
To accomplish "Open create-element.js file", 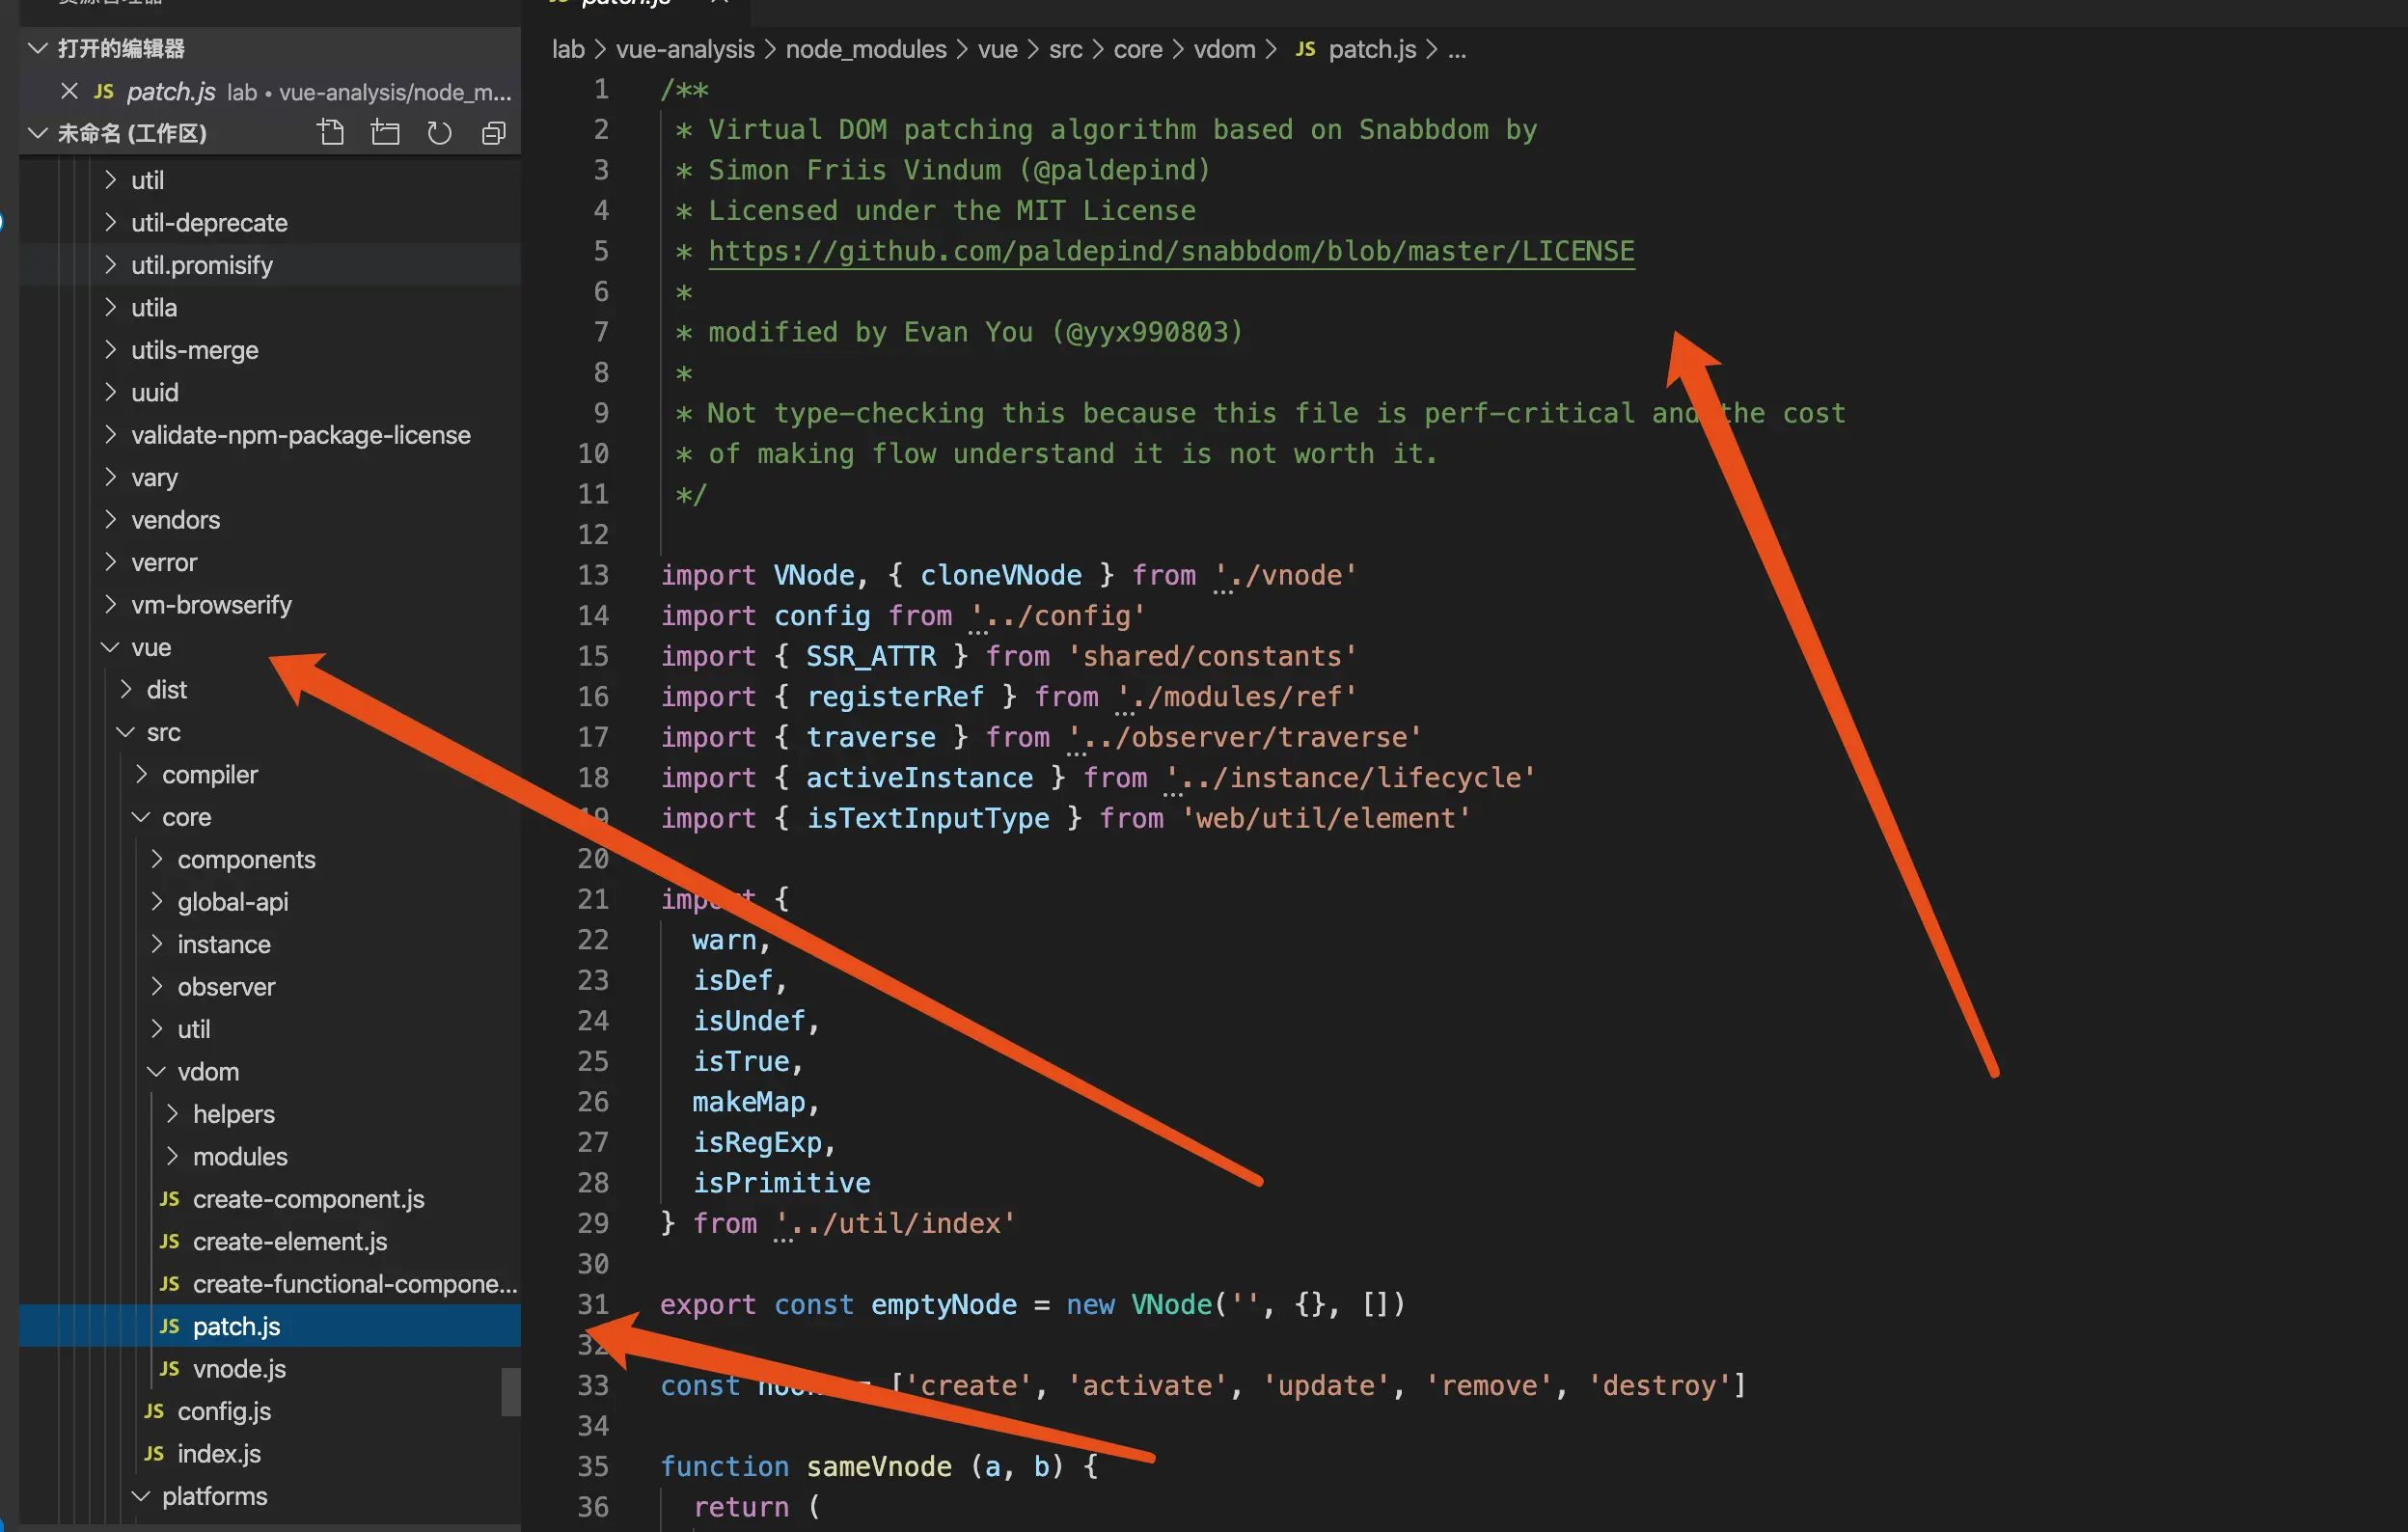I will click(x=290, y=1241).
